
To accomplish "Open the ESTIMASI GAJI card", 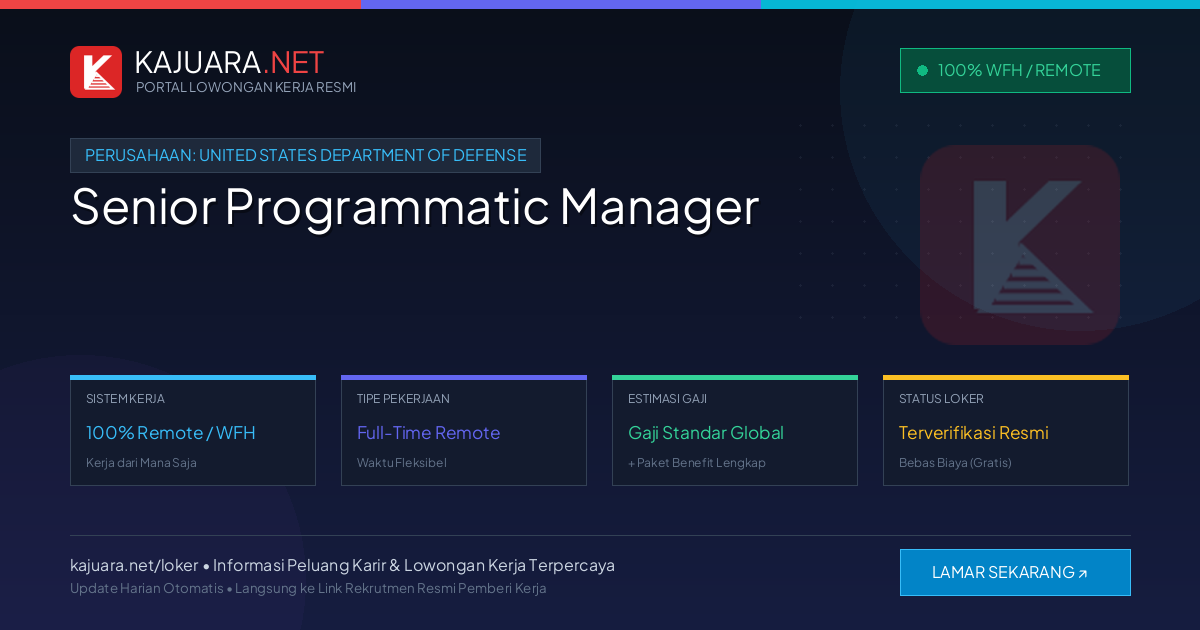I will coord(735,431).
